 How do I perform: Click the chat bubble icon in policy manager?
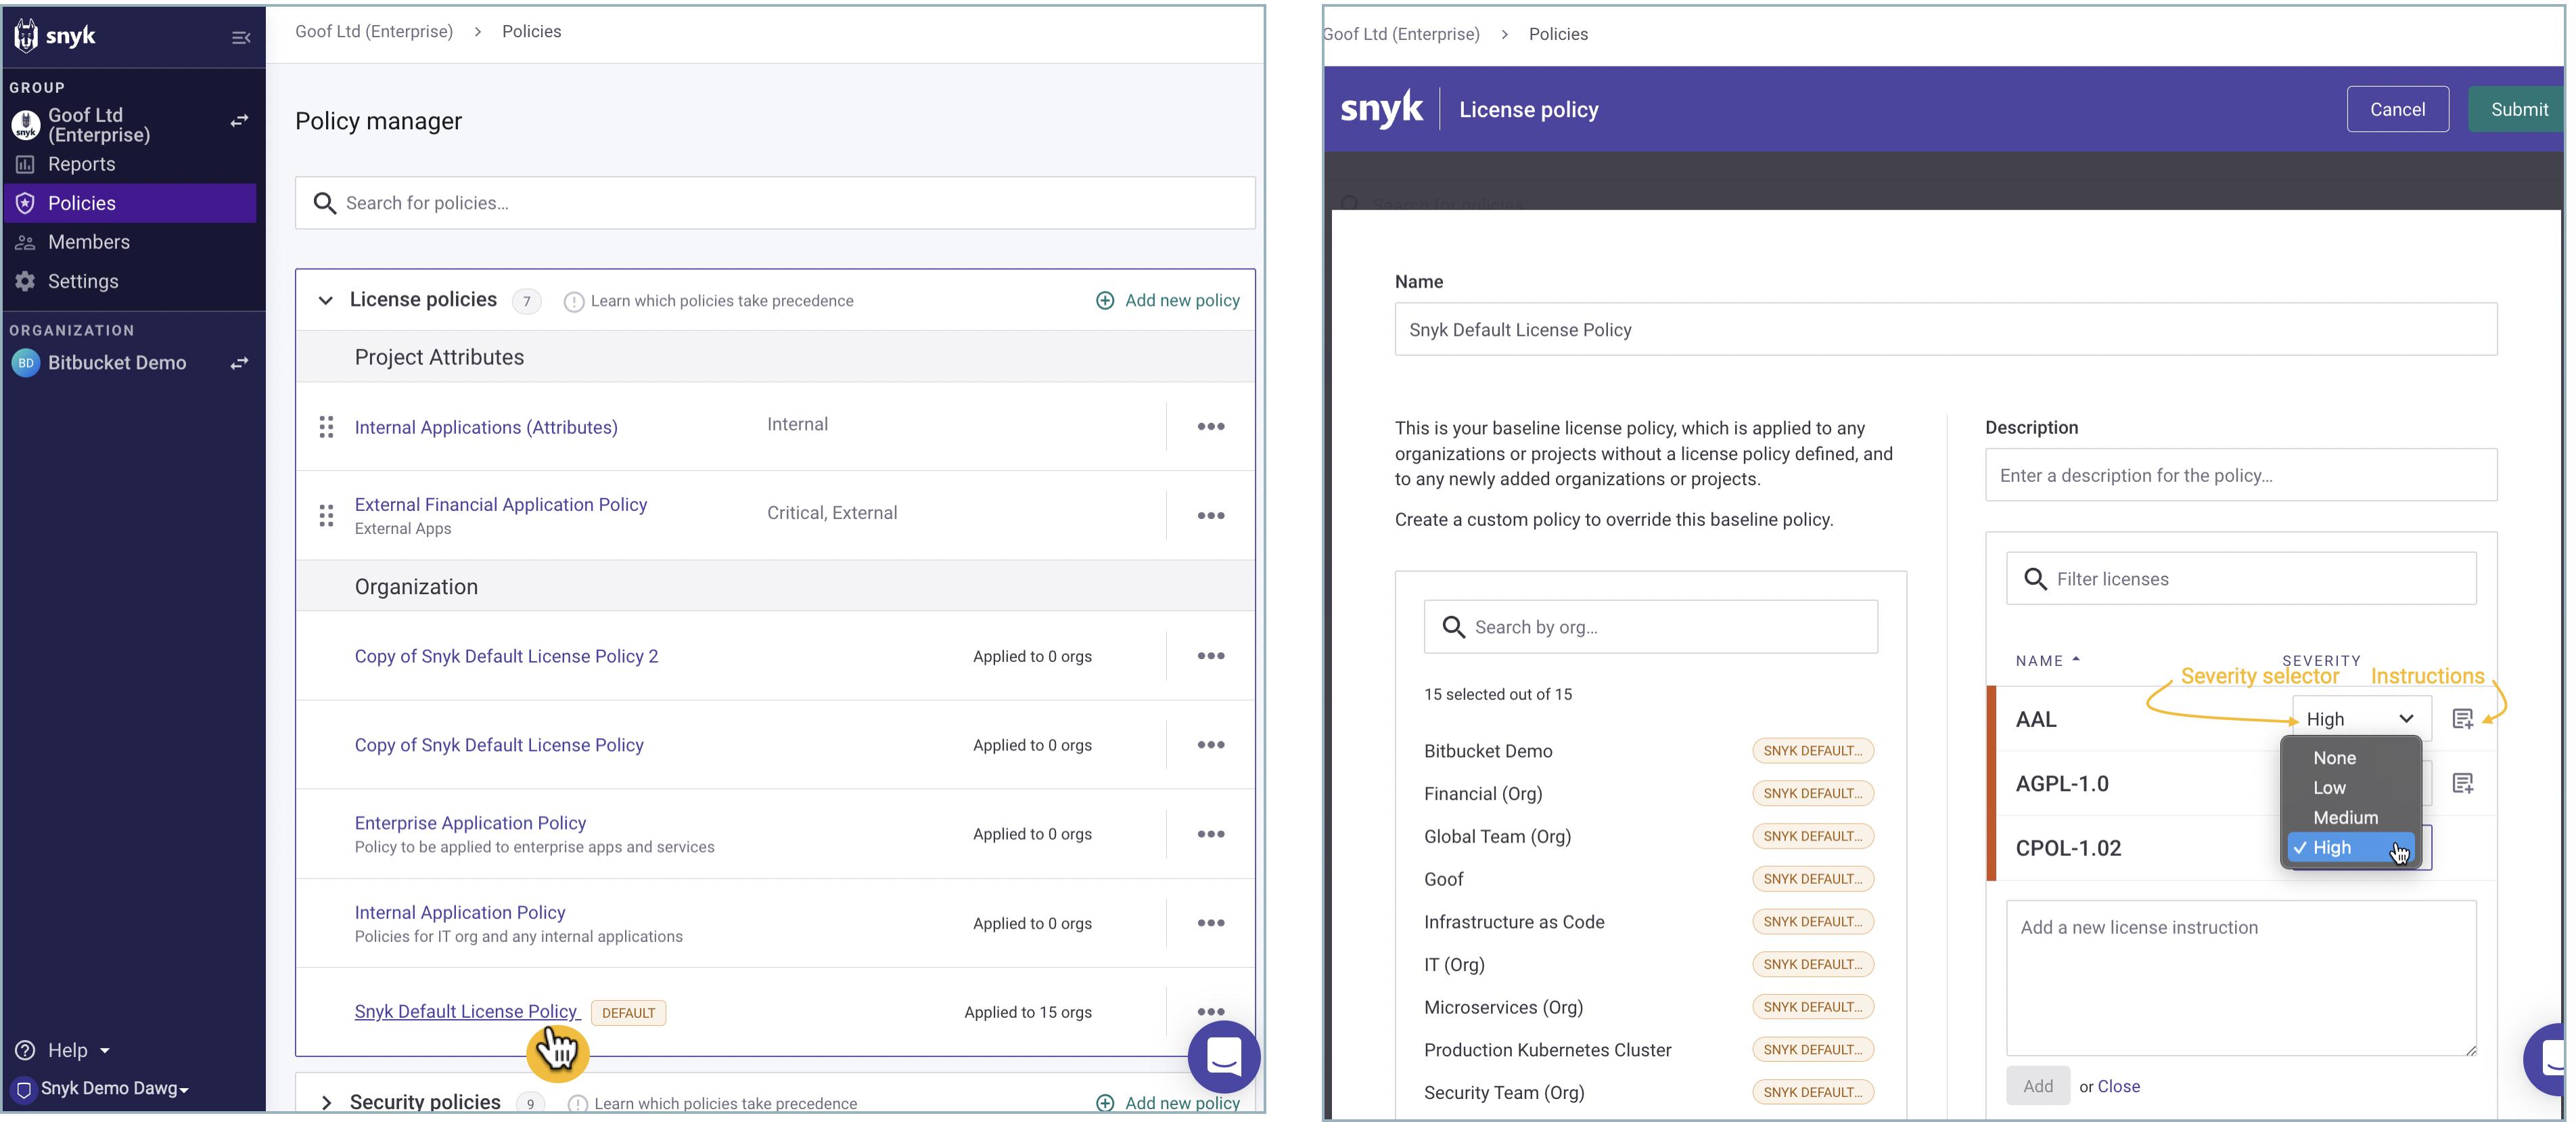(x=1223, y=1056)
